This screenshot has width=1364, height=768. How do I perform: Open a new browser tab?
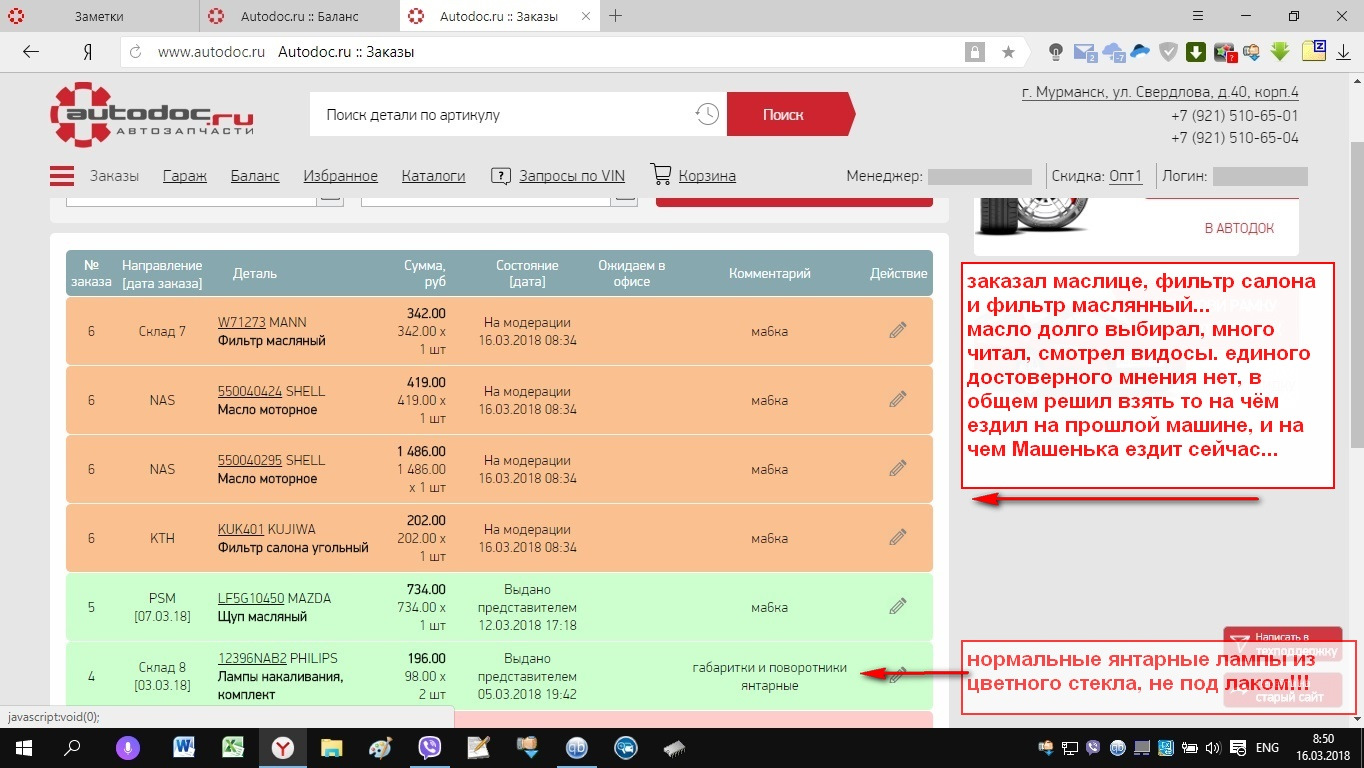pyautogui.click(x=616, y=16)
